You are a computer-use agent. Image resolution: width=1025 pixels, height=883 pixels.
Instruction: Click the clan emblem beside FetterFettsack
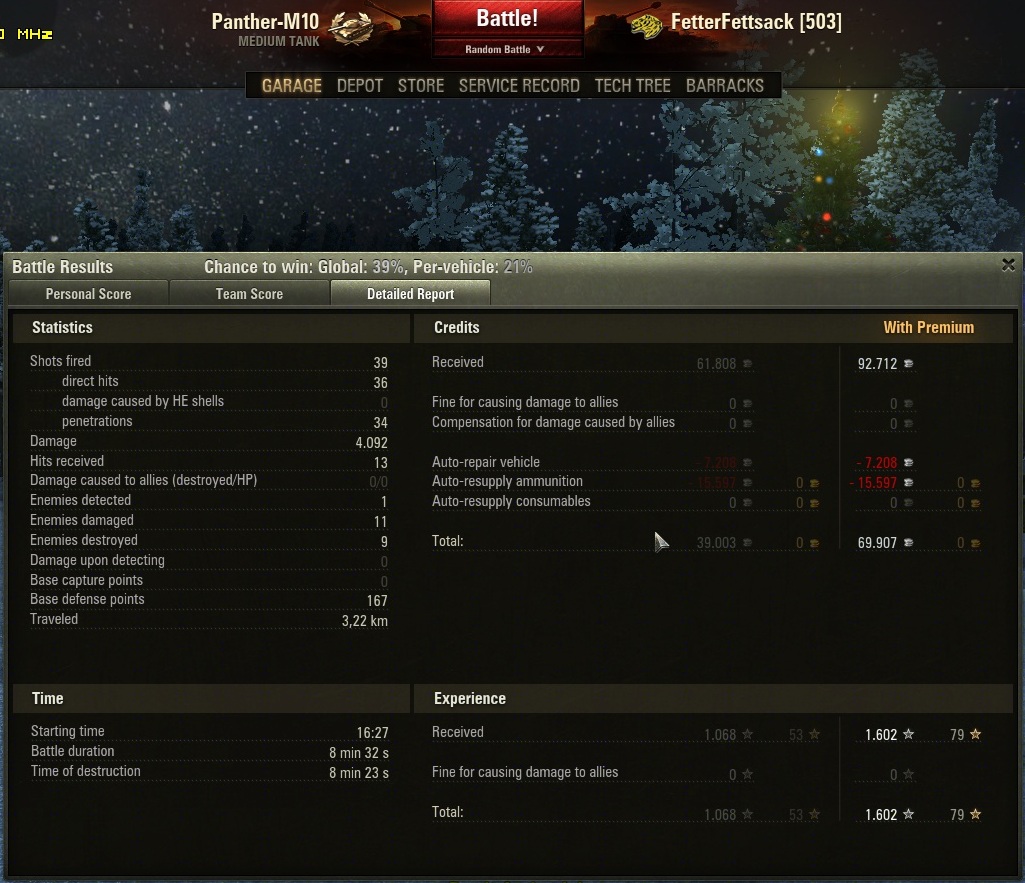click(647, 26)
